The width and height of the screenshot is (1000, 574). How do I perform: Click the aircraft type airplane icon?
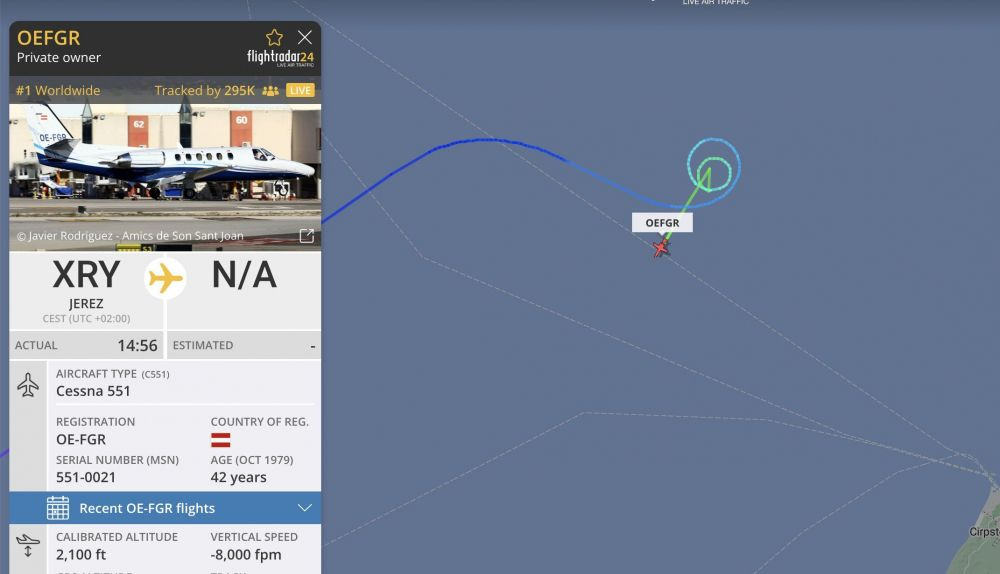coord(28,385)
